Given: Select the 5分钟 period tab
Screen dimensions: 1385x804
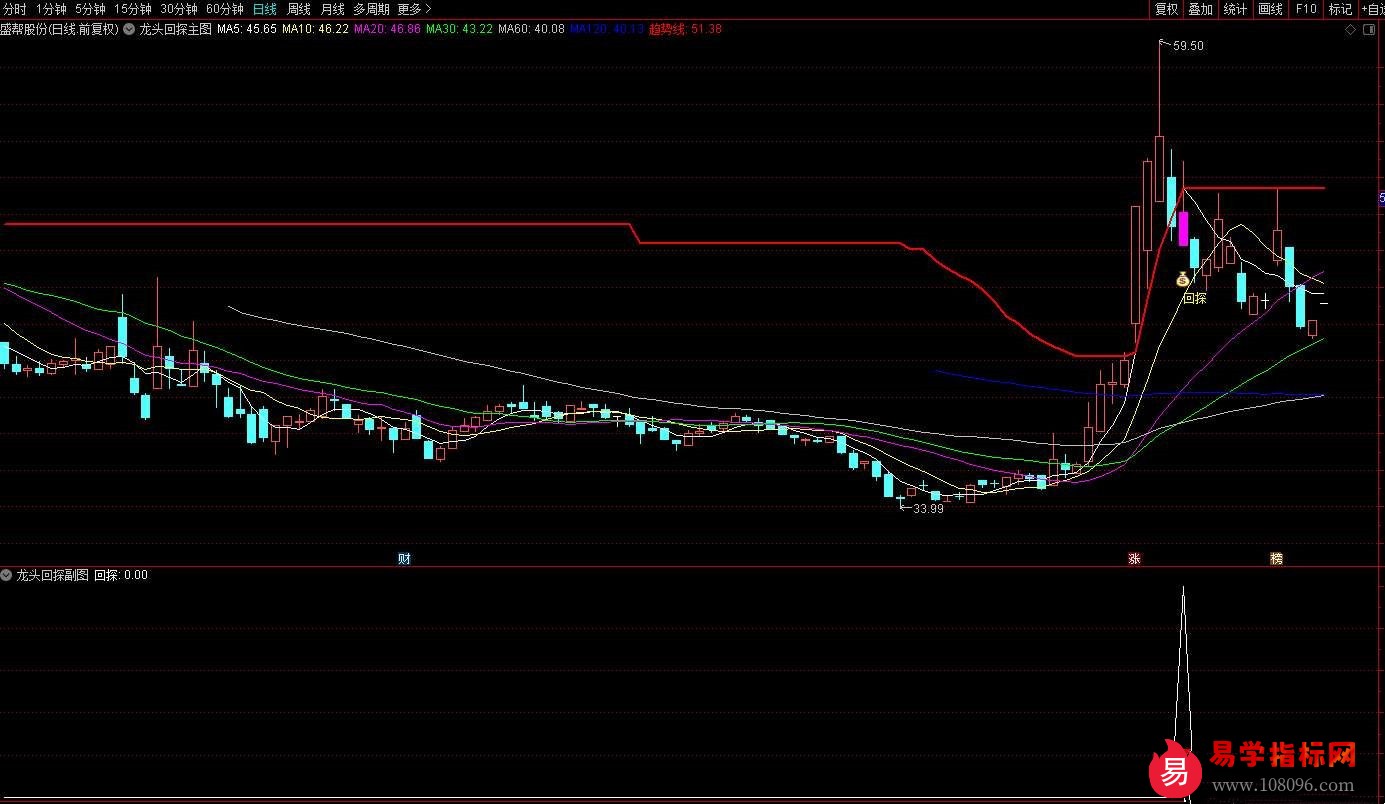Looking at the screenshot, I should tap(90, 9).
